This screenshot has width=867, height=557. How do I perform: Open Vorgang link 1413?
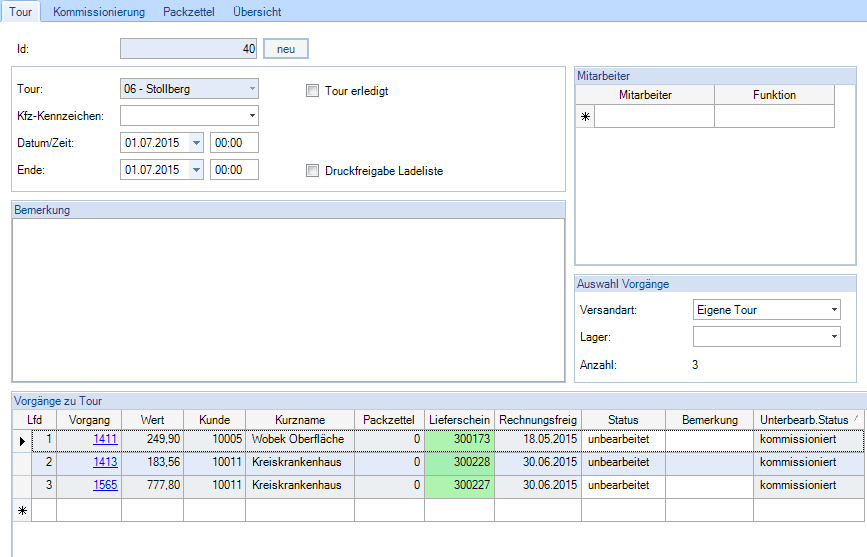(x=105, y=462)
